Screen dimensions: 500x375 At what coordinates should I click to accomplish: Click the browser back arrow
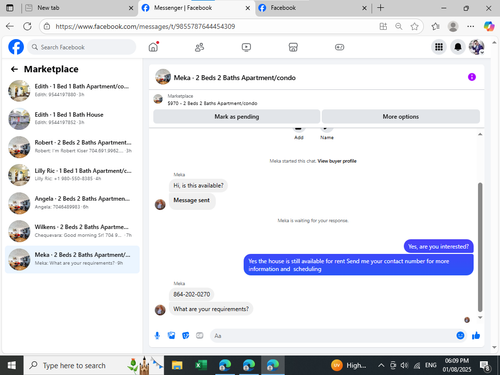pos(10,26)
